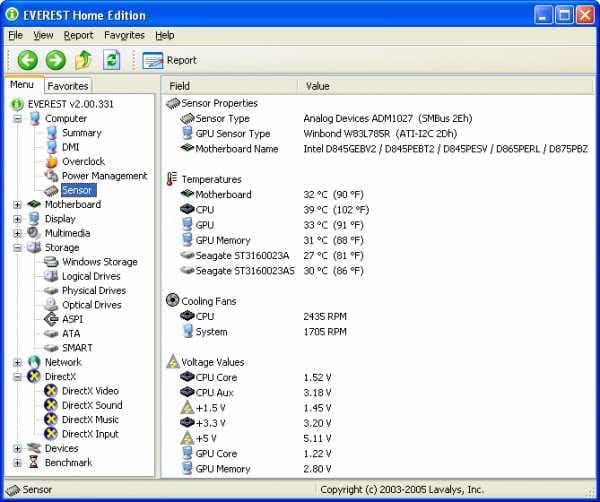Click the Optical Drives disc icon
The image size is (600, 502).
[51, 305]
